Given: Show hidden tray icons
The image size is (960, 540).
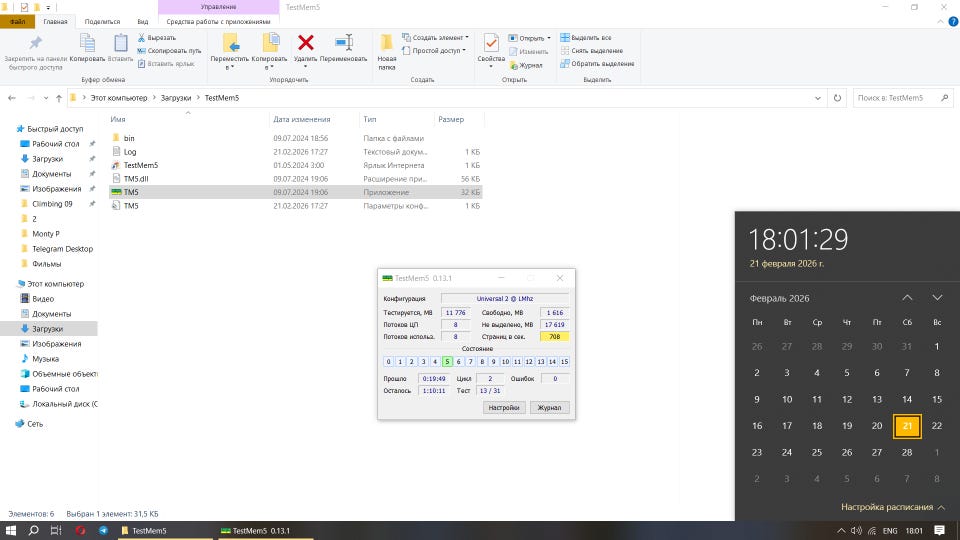Looking at the screenshot, I should tap(841, 531).
